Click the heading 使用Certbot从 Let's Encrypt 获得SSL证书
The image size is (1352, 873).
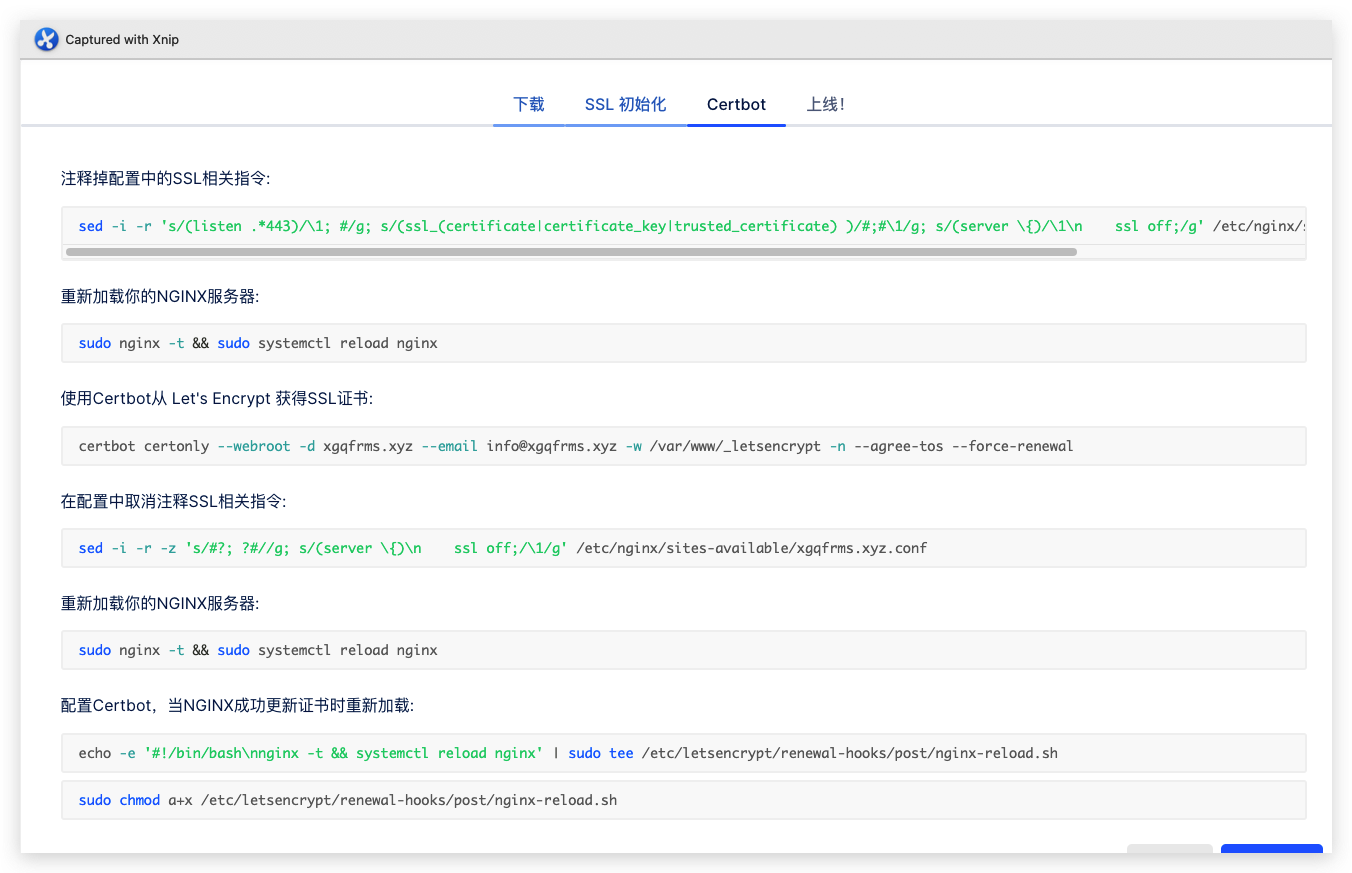217,398
